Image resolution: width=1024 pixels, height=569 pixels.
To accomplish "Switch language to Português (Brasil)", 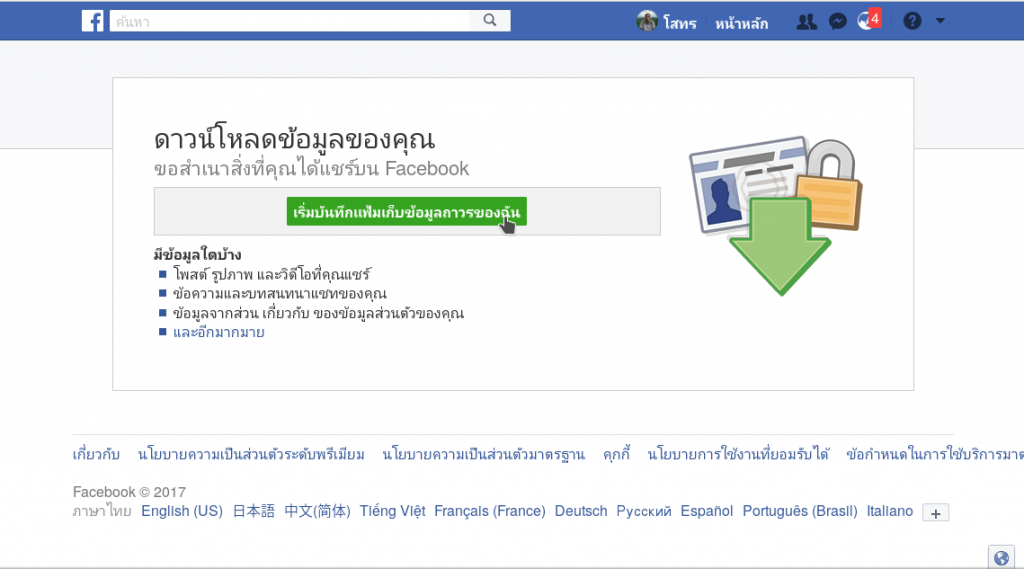I will point(800,511).
